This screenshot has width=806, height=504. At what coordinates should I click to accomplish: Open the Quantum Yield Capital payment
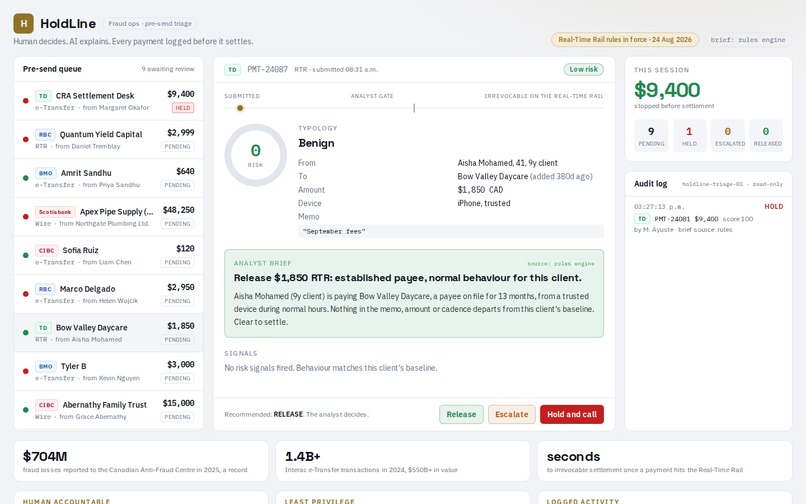pyautogui.click(x=108, y=139)
